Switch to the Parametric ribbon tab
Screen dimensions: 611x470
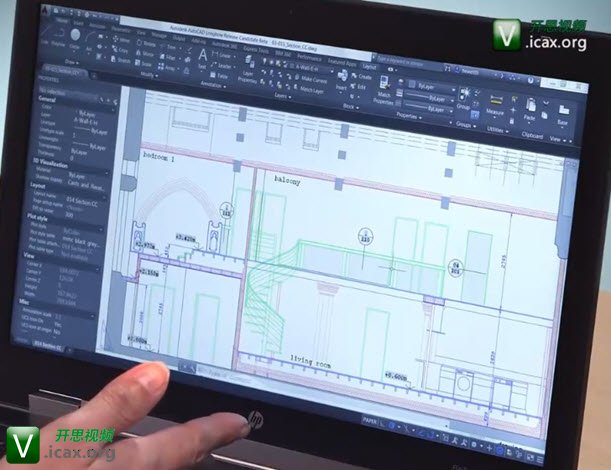[121, 29]
